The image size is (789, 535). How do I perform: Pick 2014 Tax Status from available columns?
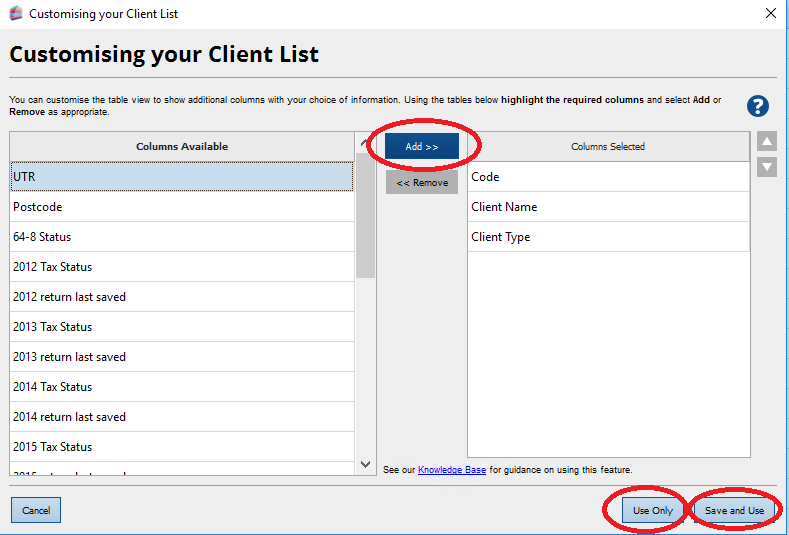tap(181, 387)
